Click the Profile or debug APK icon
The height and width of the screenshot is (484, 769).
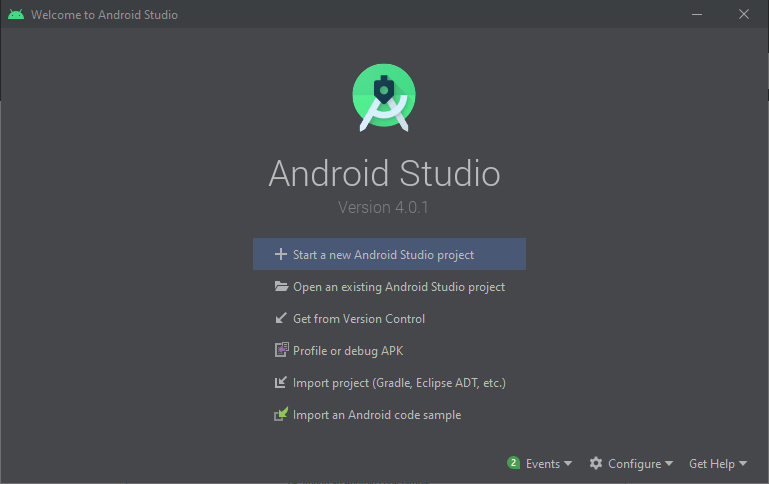[x=282, y=350]
